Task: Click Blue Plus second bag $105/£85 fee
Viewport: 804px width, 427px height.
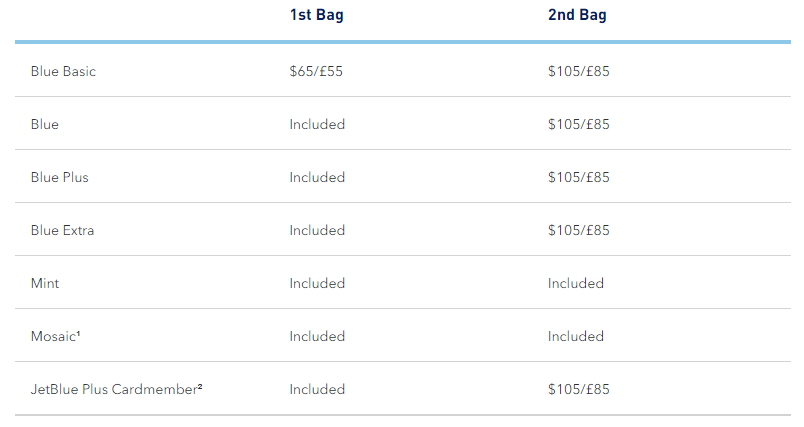Action: pos(578,178)
